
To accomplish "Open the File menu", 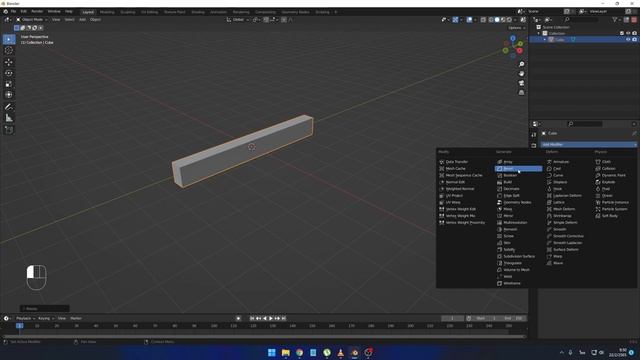I will [13, 11].
